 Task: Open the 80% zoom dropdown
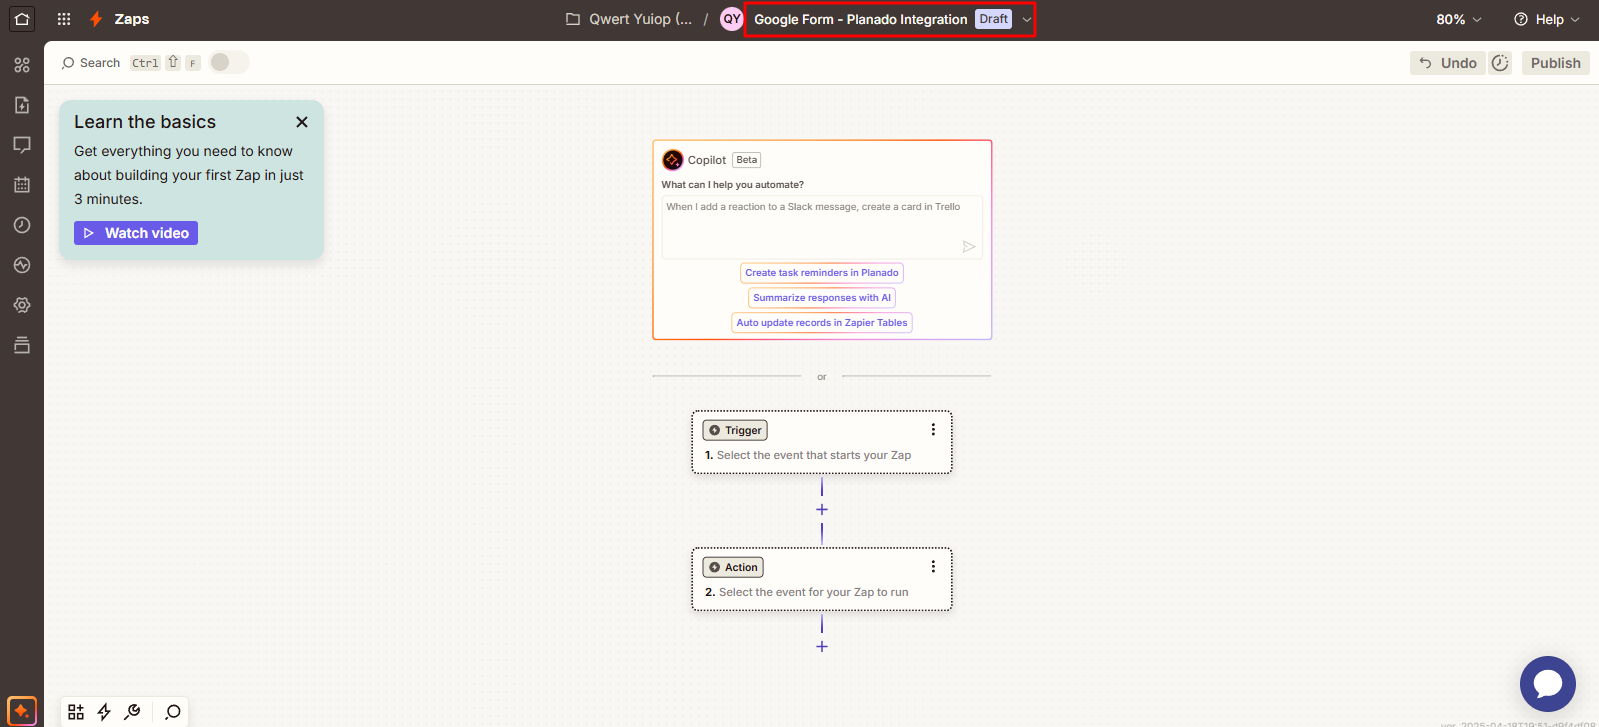tap(1459, 19)
